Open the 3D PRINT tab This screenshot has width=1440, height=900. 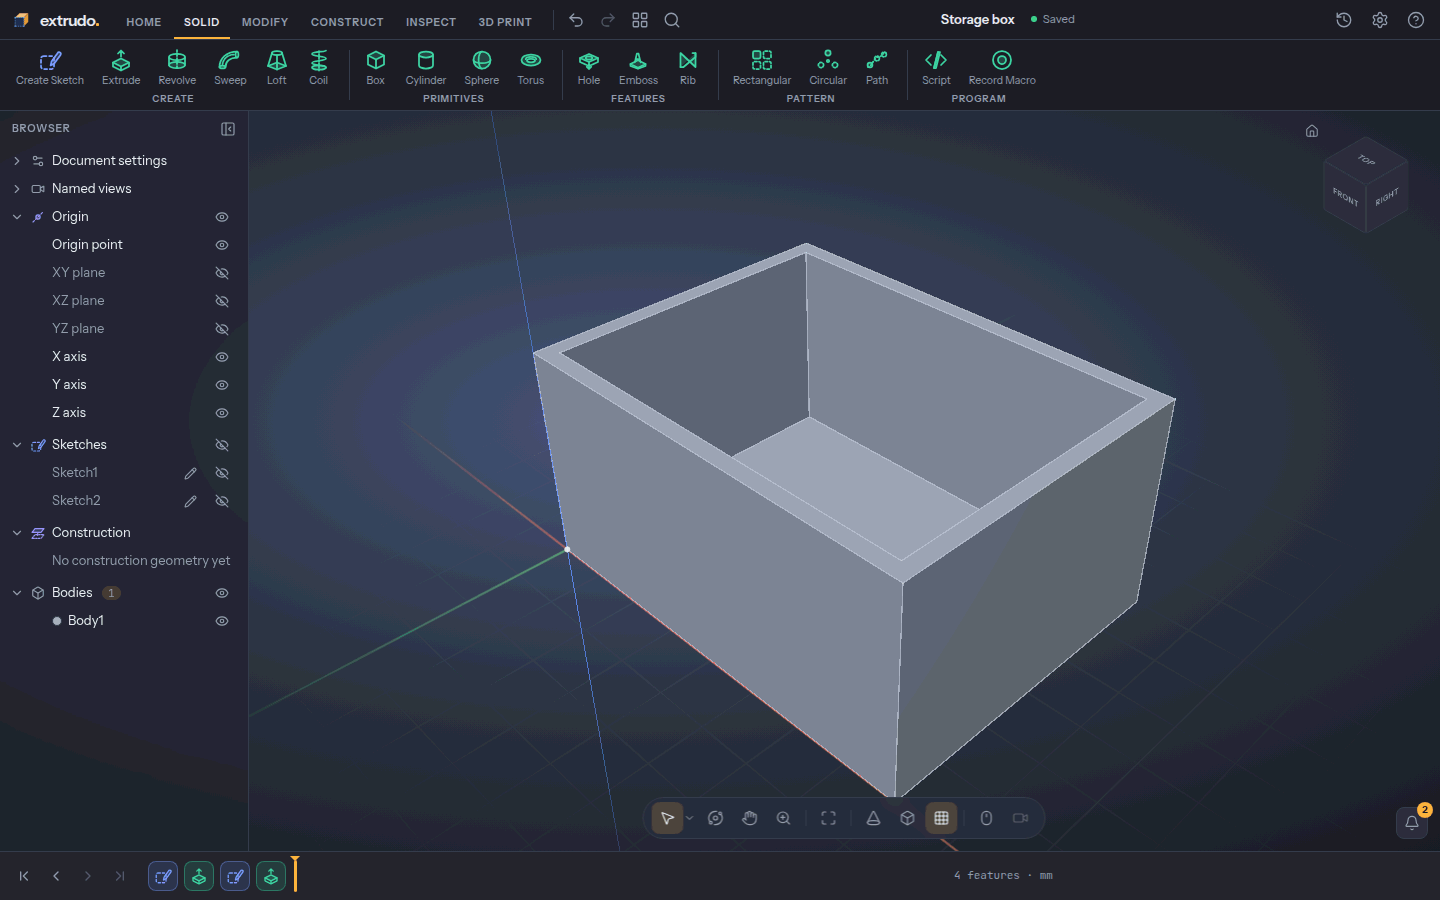click(505, 22)
